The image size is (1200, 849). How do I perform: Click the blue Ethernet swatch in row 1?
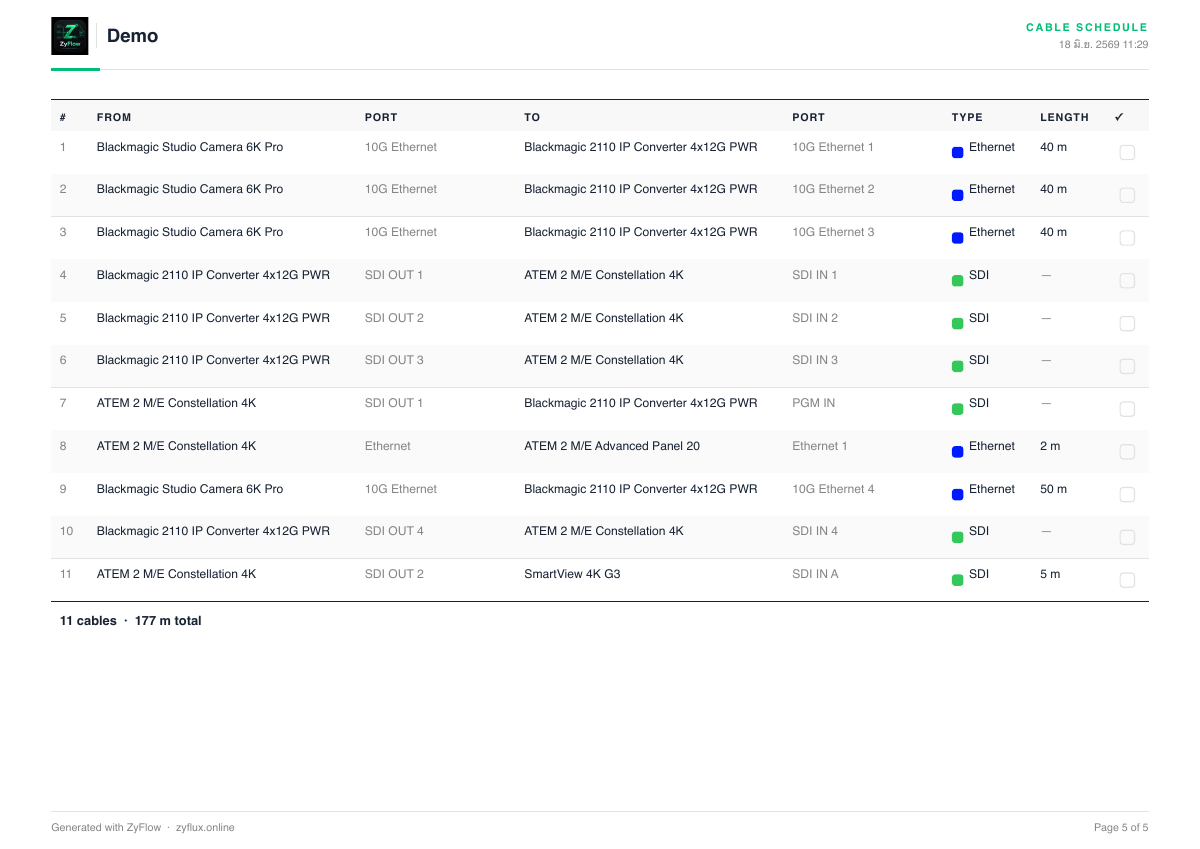[x=958, y=153]
